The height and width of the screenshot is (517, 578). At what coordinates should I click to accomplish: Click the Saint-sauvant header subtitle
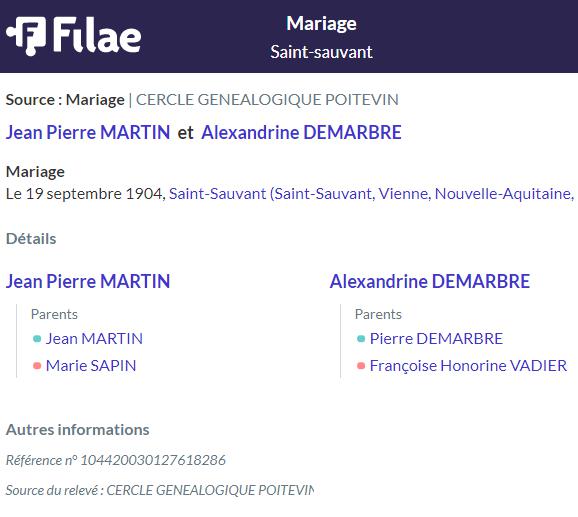321,52
